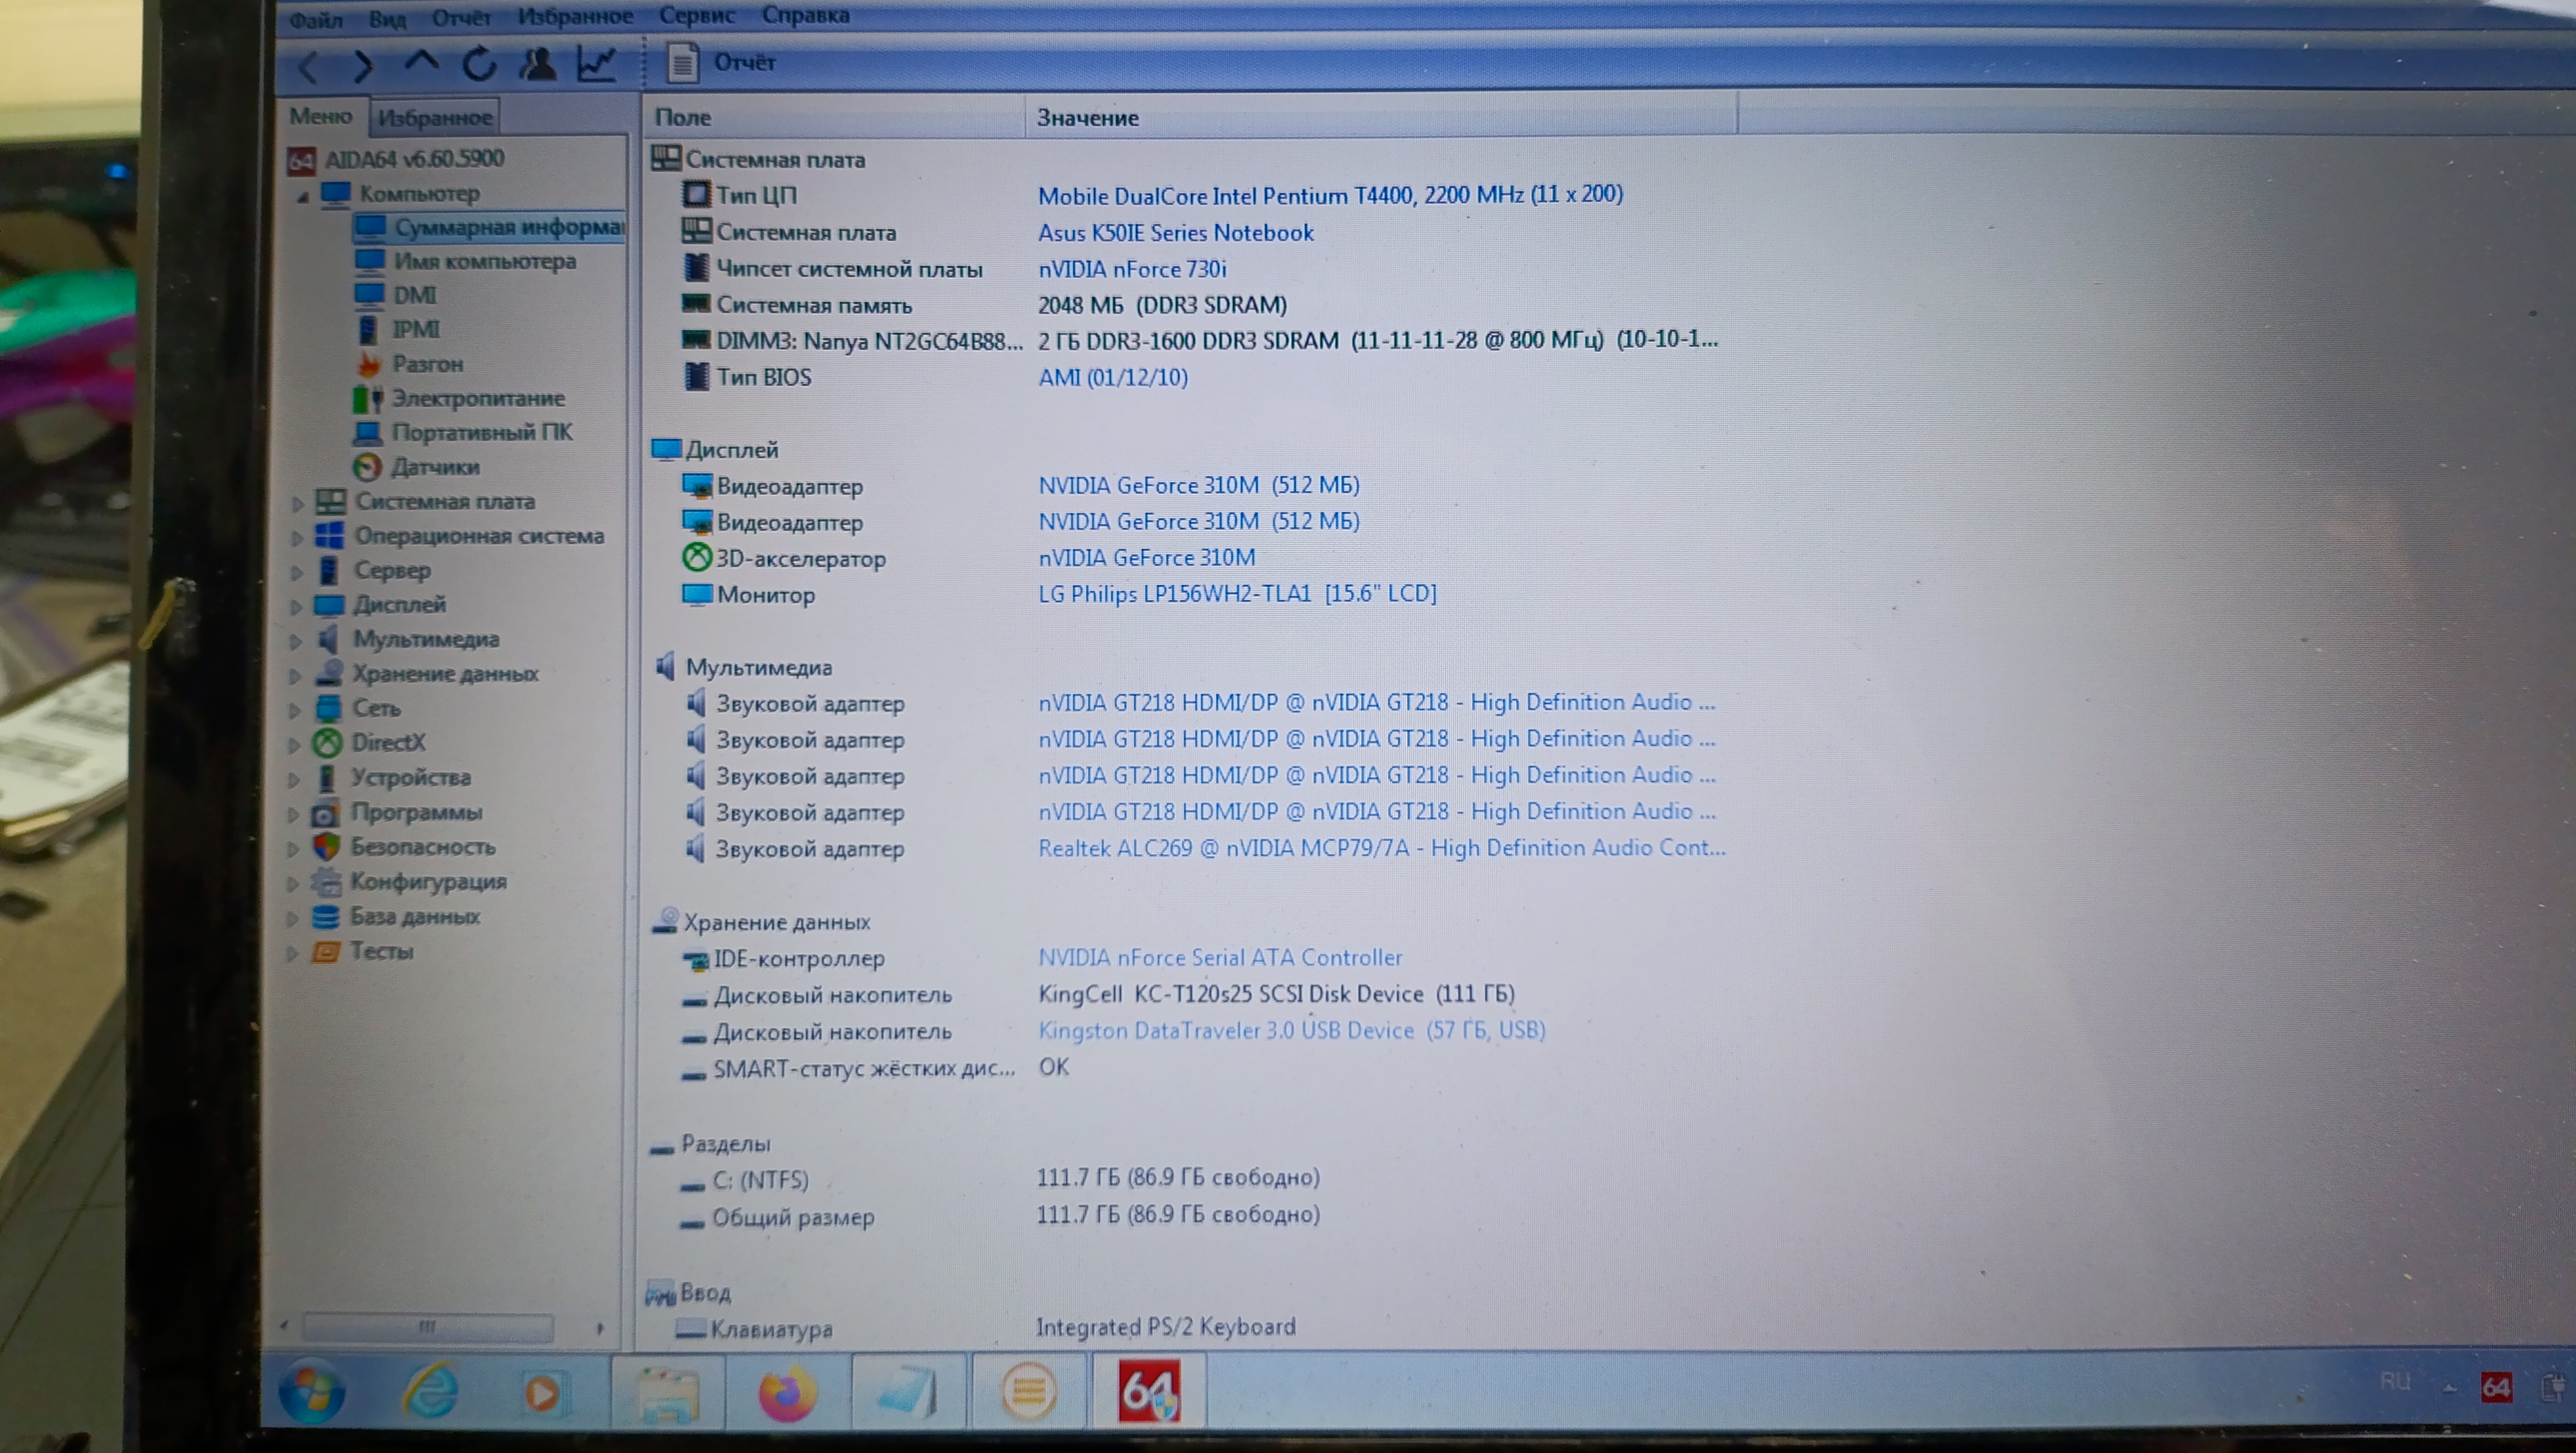Open the user/favorites toolbar icon
The height and width of the screenshot is (1453, 2576).
coord(538,64)
